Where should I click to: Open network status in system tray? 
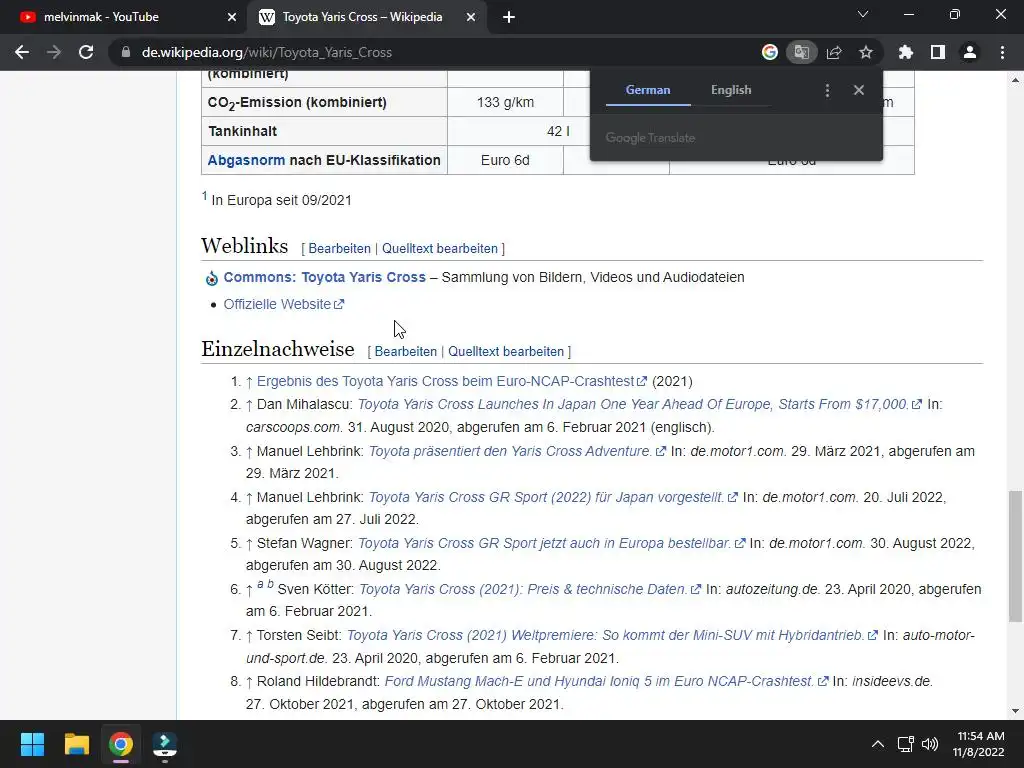pos(906,744)
